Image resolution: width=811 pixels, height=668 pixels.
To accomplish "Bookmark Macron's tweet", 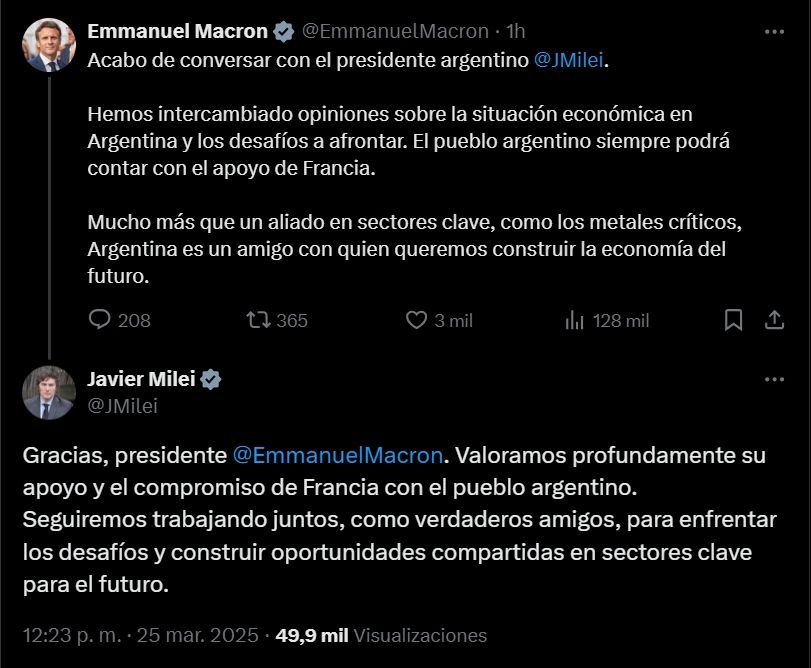I will 733,320.
